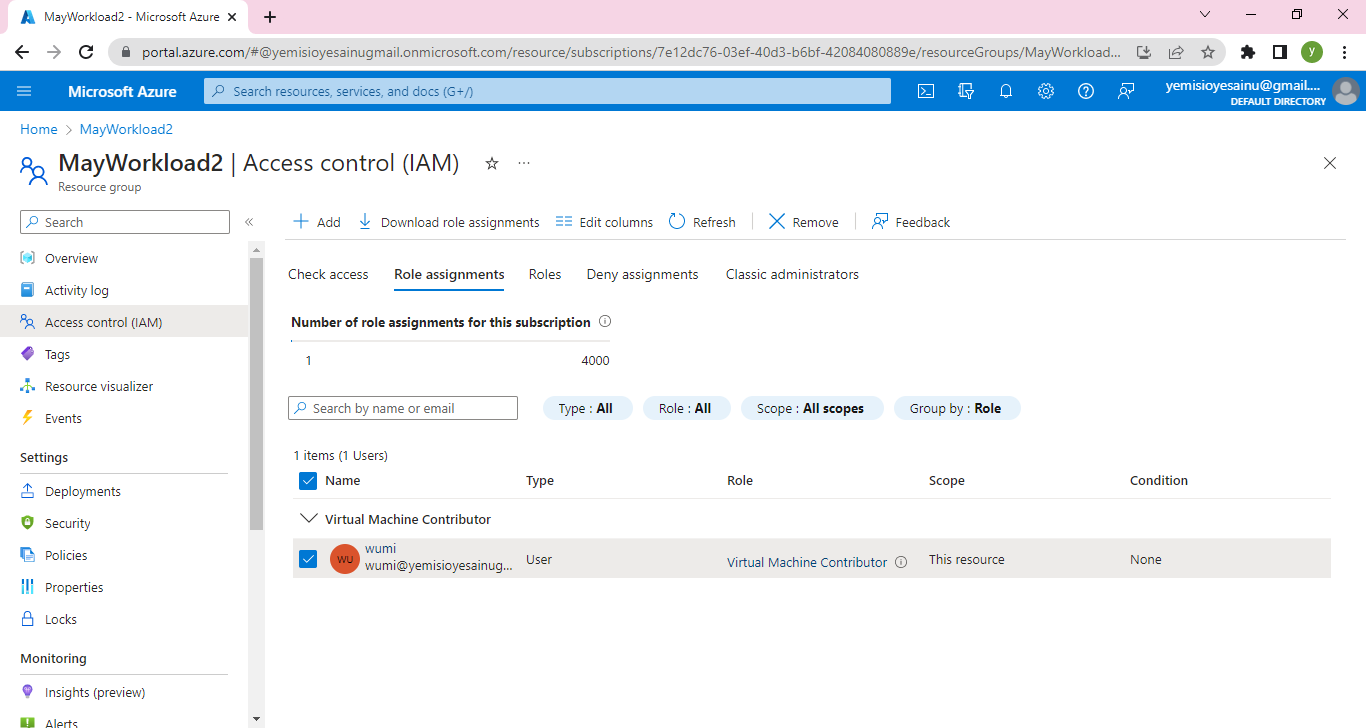Launch Cloud Shell from the top bar

tap(926, 91)
